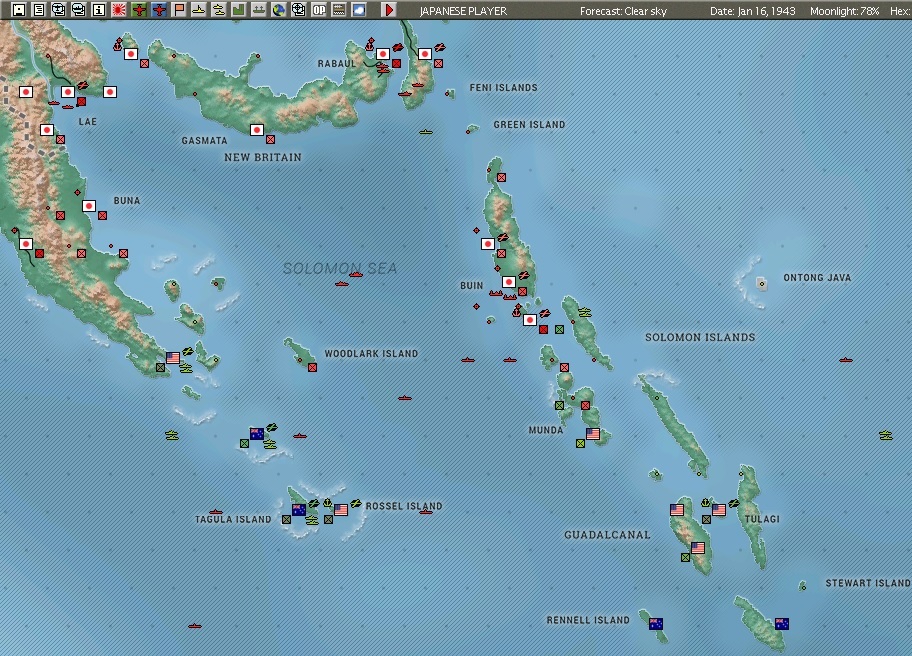The image size is (912, 656).
Task: Open the info 'i' toolbar icon
Action: pos(99,9)
